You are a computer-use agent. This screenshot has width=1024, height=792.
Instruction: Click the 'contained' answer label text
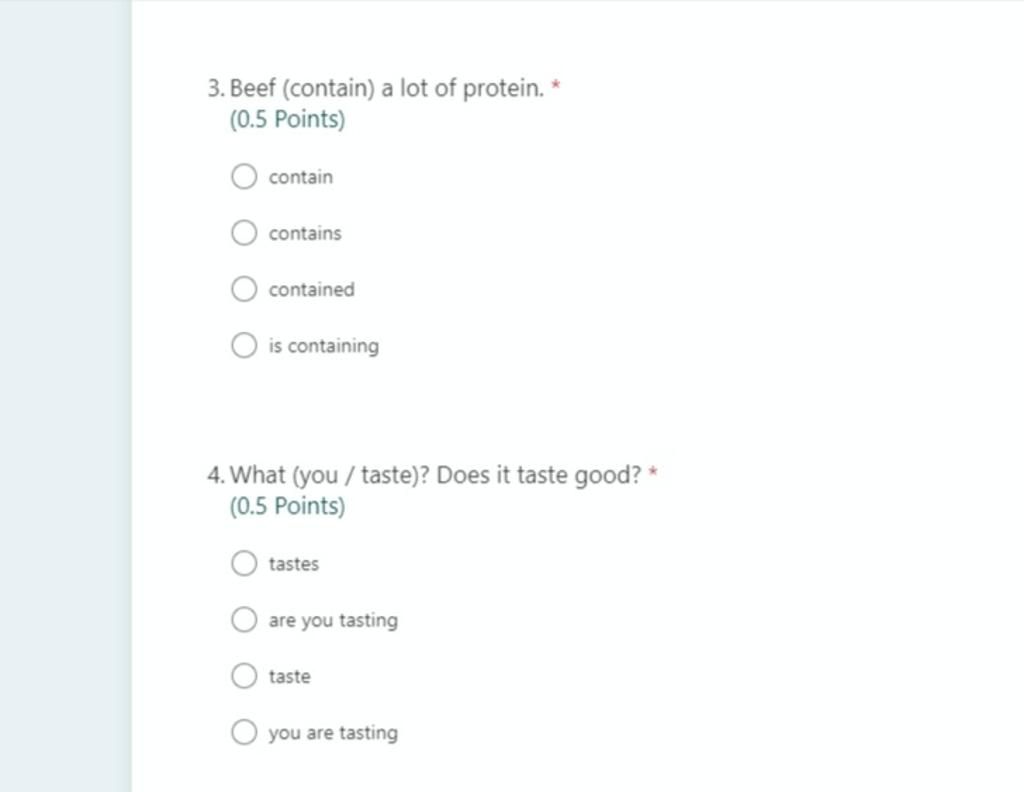(x=312, y=289)
